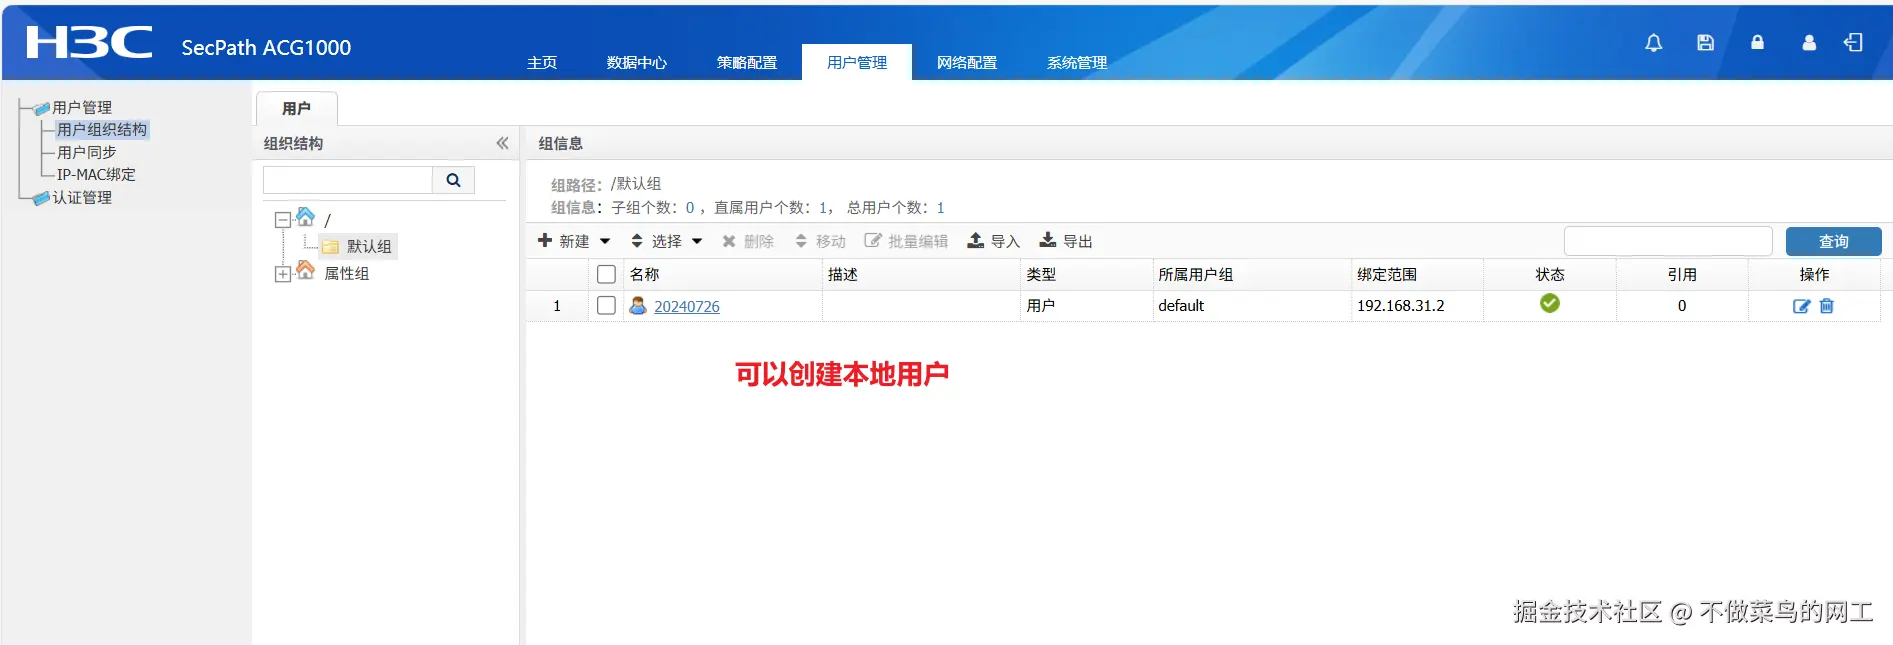This screenshot has height=645, width=1893.
Task: Click the lock icon in header
Action: point(1757,43)
